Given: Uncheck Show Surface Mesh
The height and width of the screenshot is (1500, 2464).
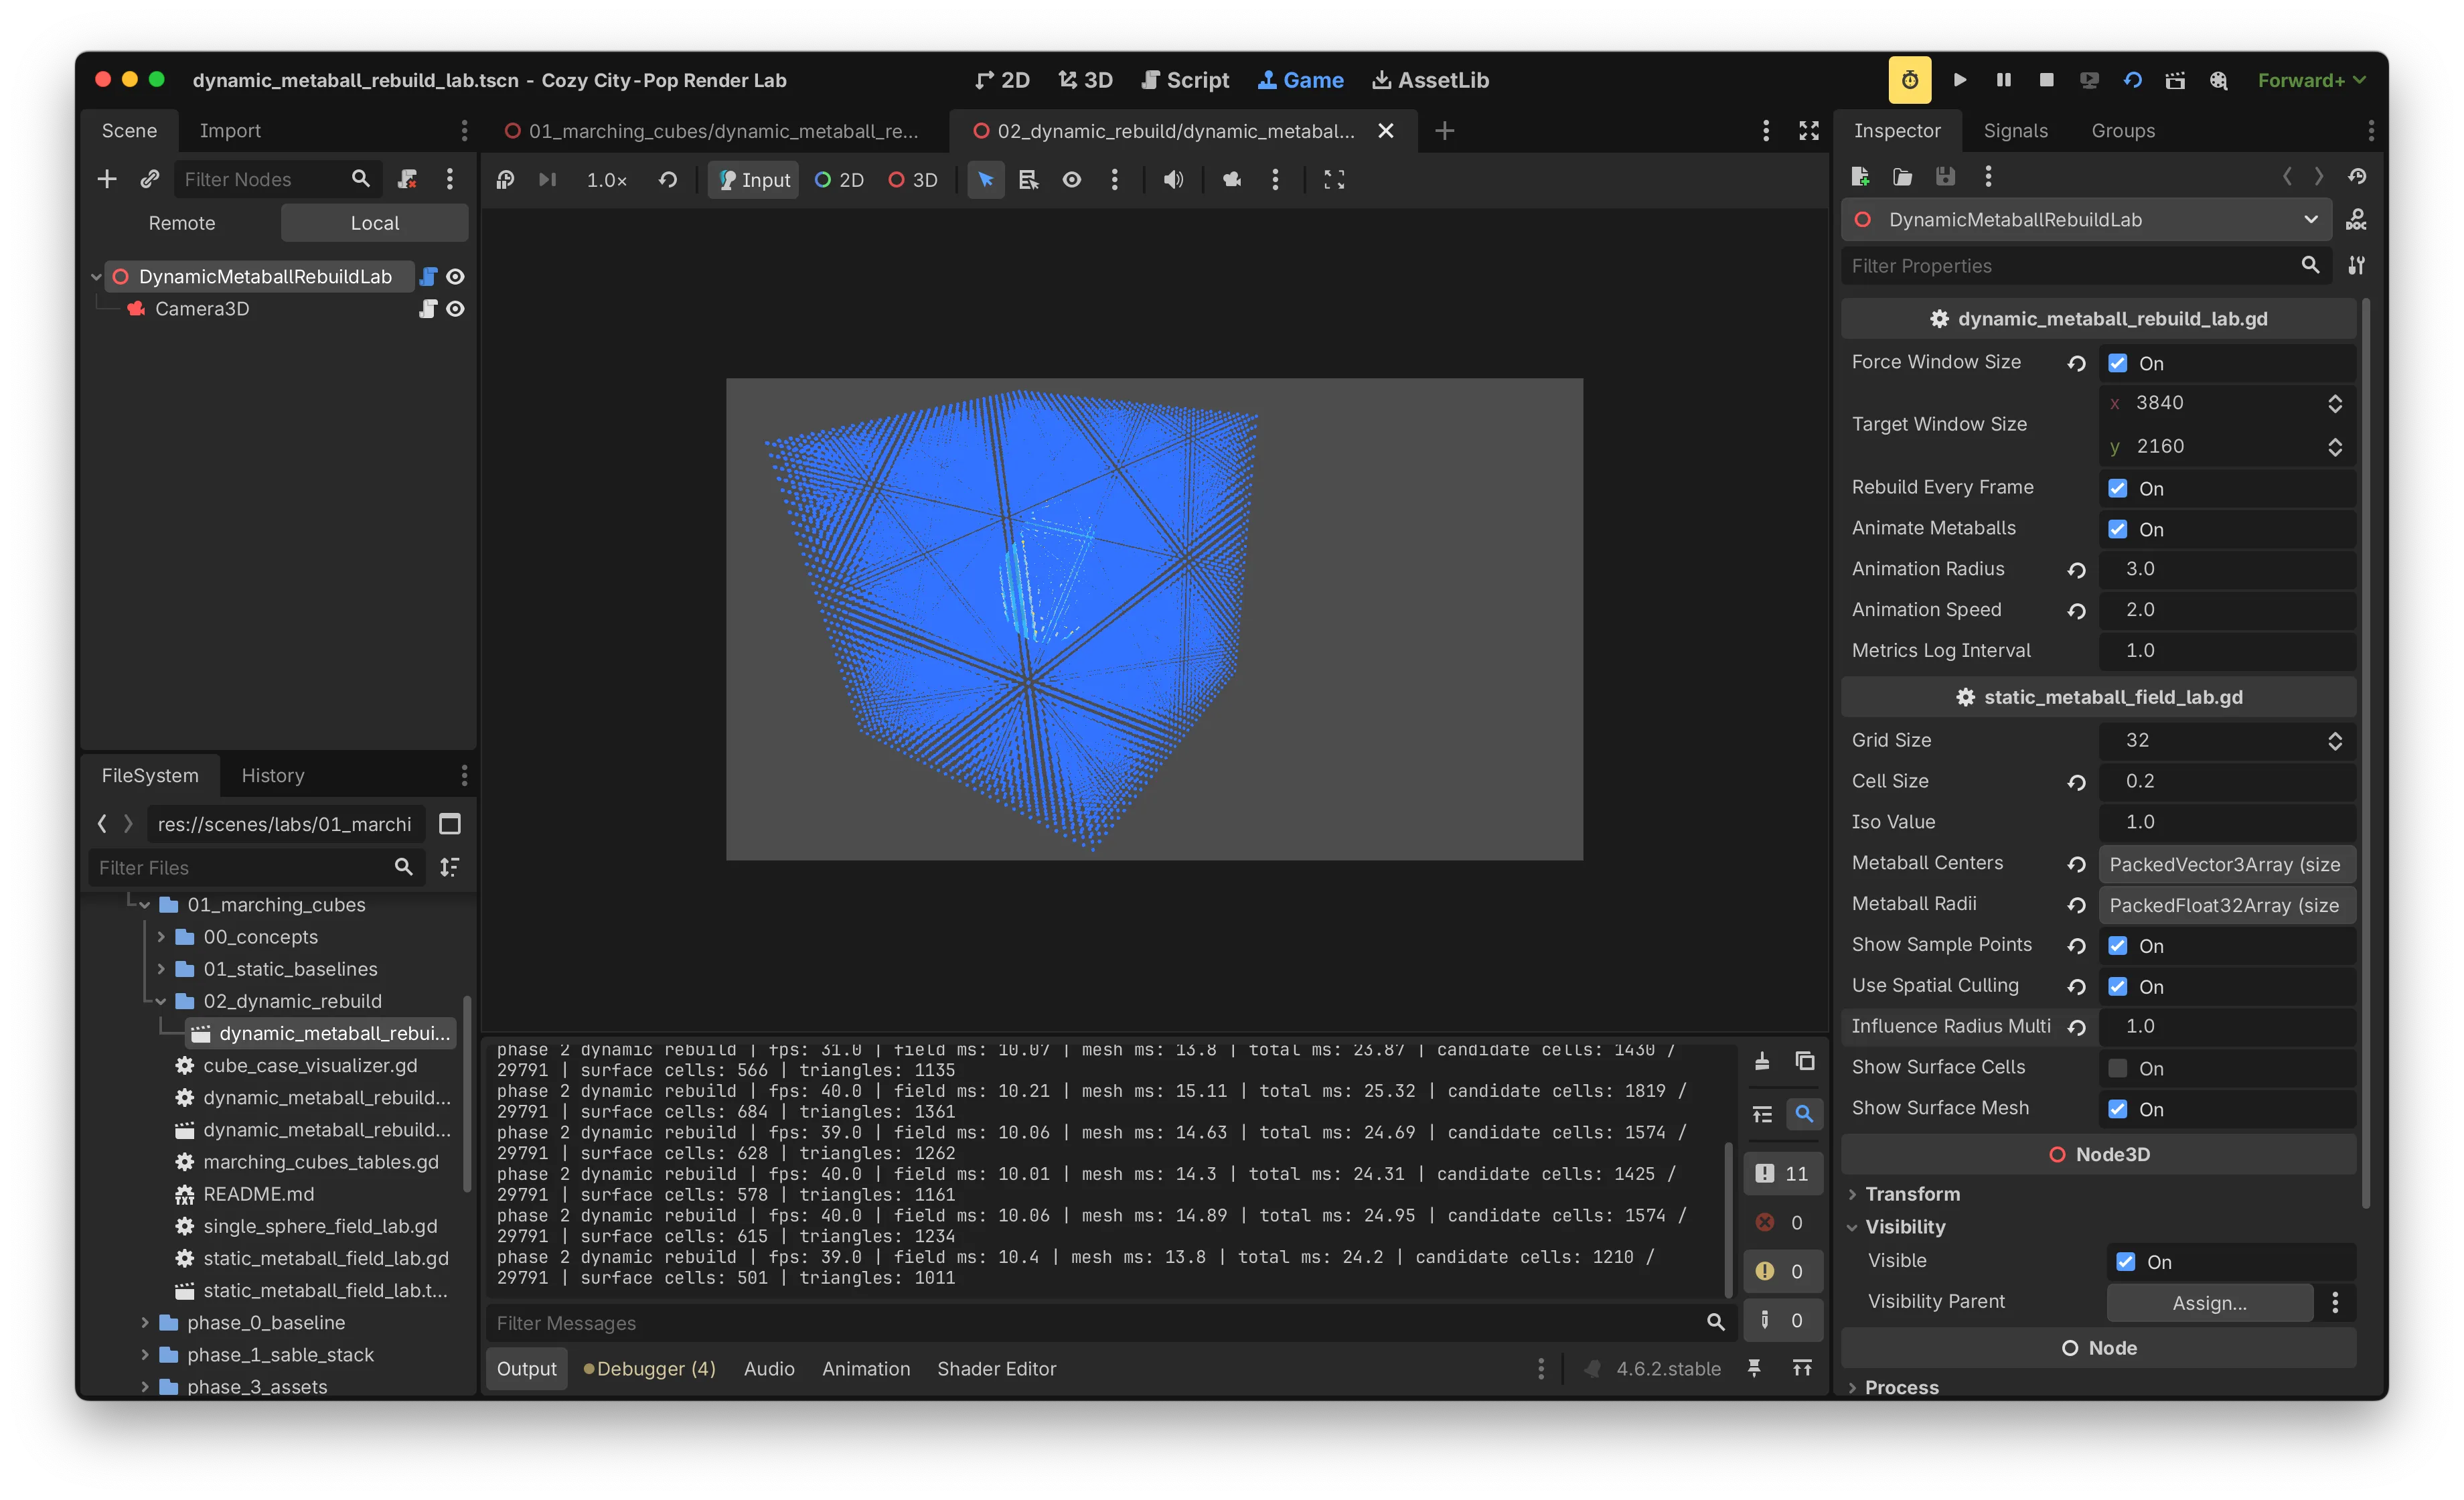Looking at the screenshot, I should (x=2117, y=1109).
